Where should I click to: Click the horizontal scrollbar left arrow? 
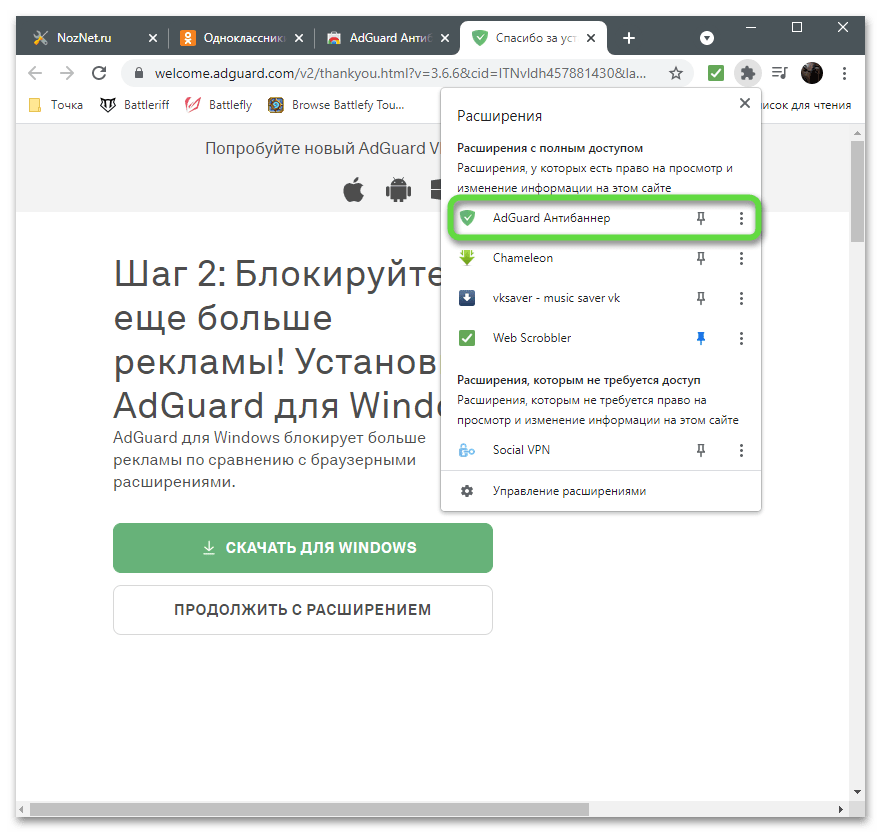tap(21, 809)
